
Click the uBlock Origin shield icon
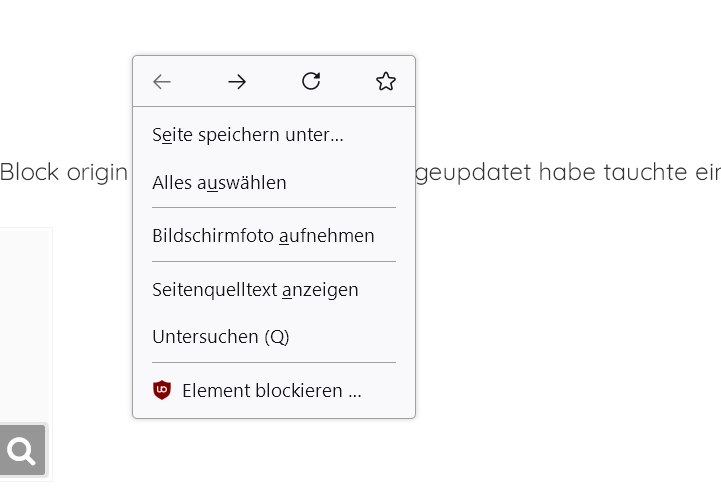click(x=162, y=390)
